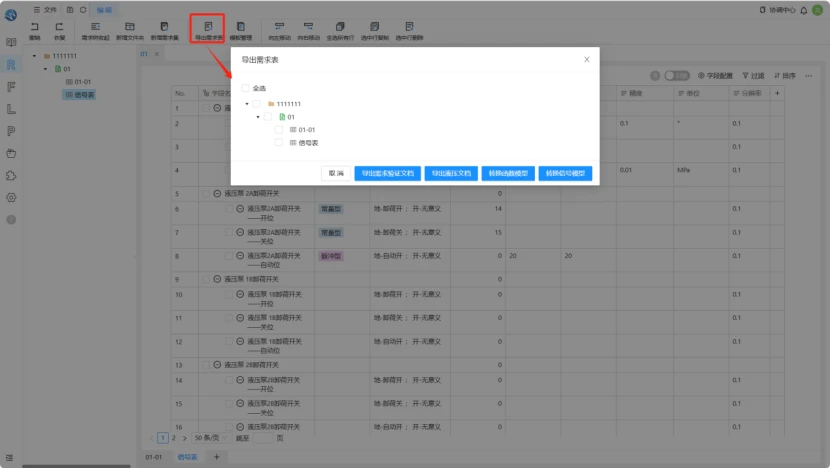
Task: Add a new sheet with the plus tab
Action: click(x=216, y=457)
